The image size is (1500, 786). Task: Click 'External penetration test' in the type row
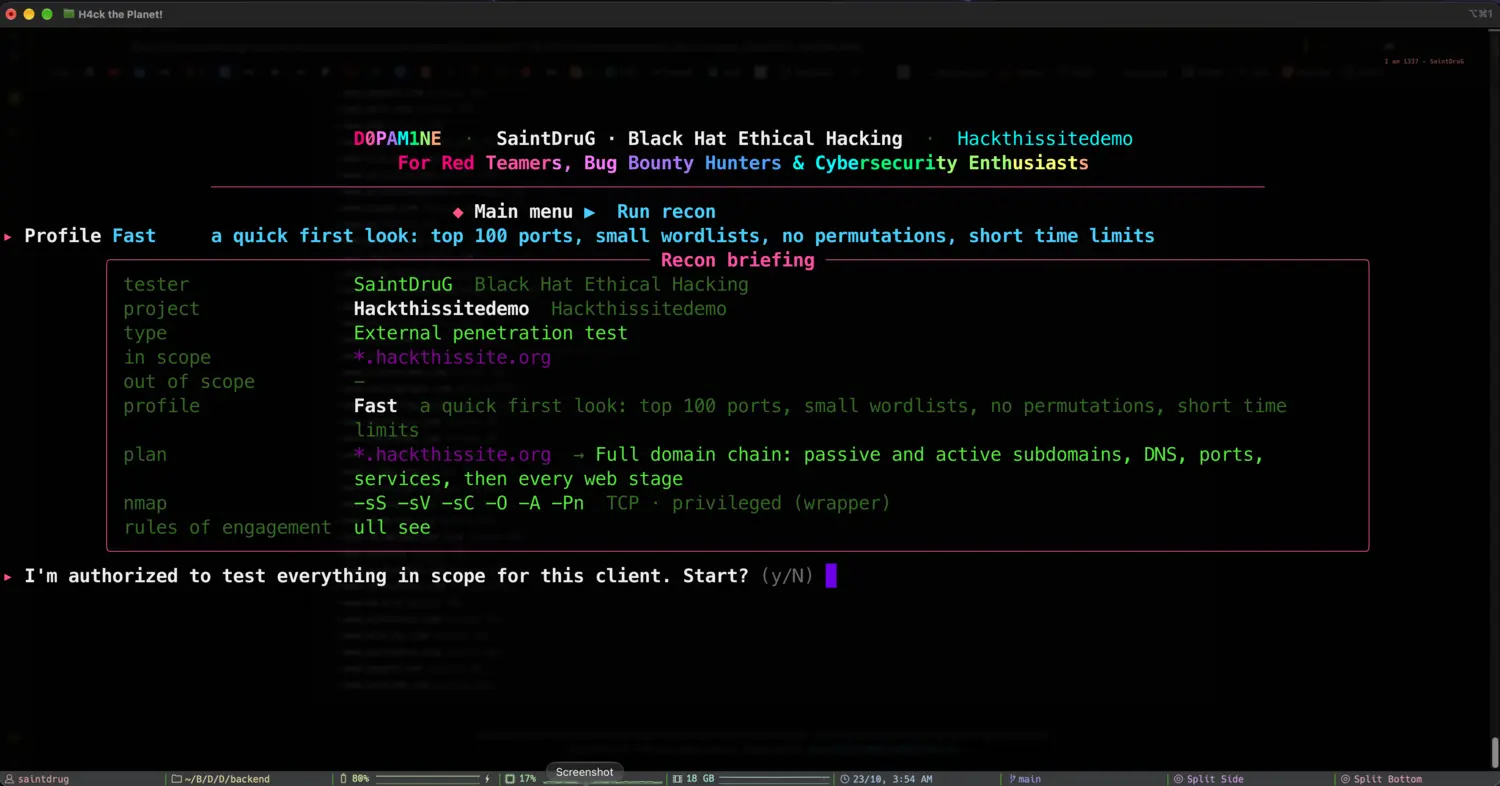pyautogui.click(x=491, y=333)
